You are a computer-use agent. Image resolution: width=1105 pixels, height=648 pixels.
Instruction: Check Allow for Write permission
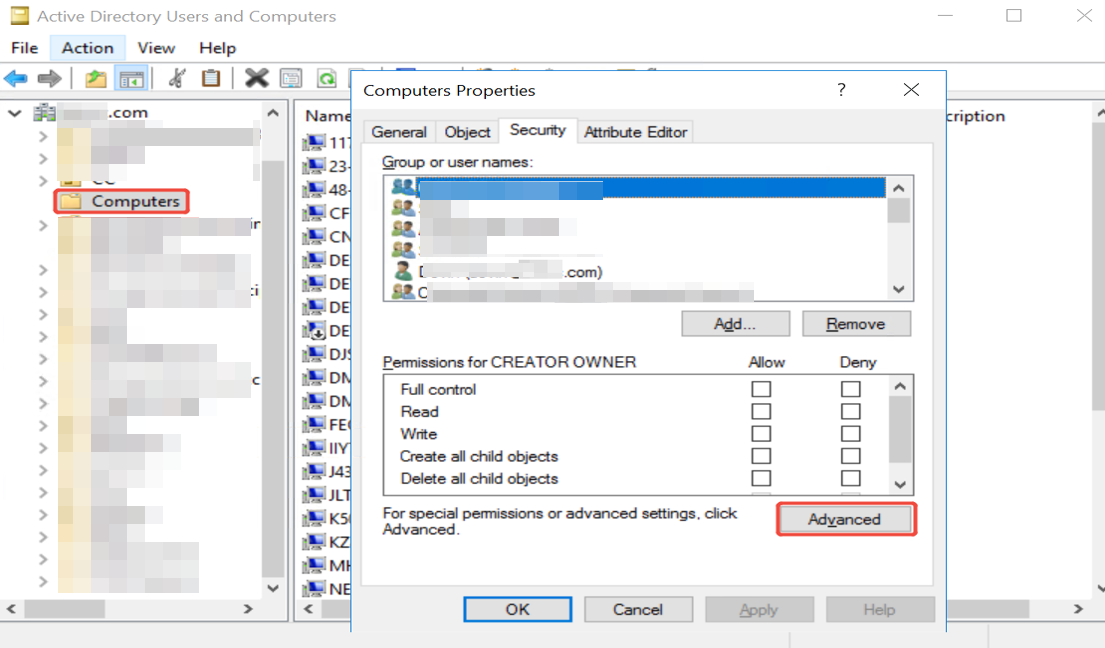click(761, 434)
